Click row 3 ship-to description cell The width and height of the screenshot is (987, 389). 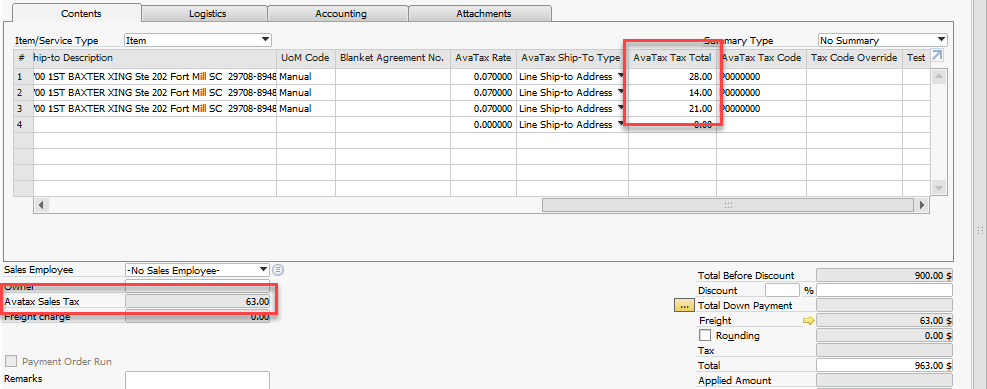[155, 108]
